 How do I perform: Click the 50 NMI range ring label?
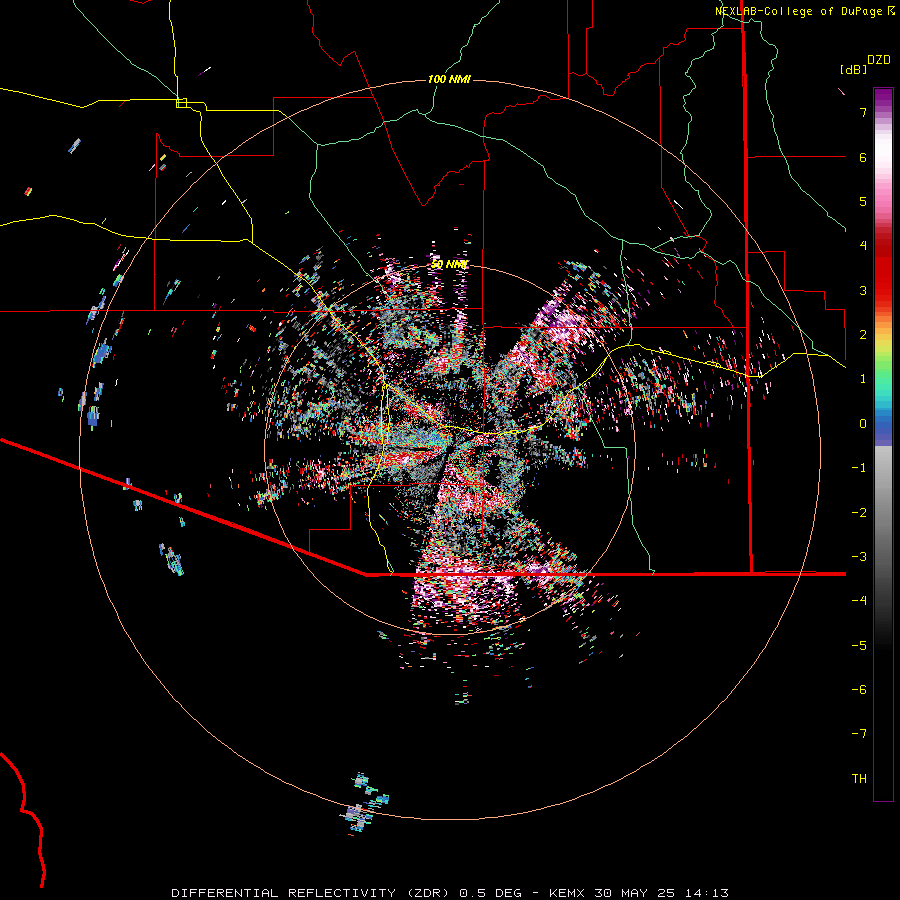(x=450, y=264)
